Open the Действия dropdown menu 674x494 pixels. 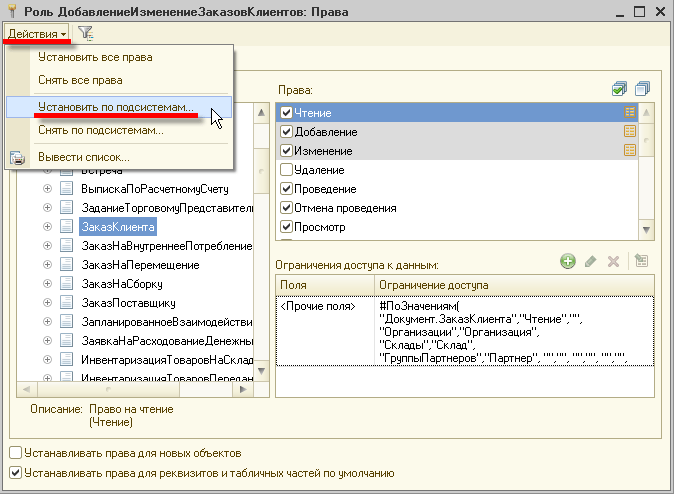37,34
